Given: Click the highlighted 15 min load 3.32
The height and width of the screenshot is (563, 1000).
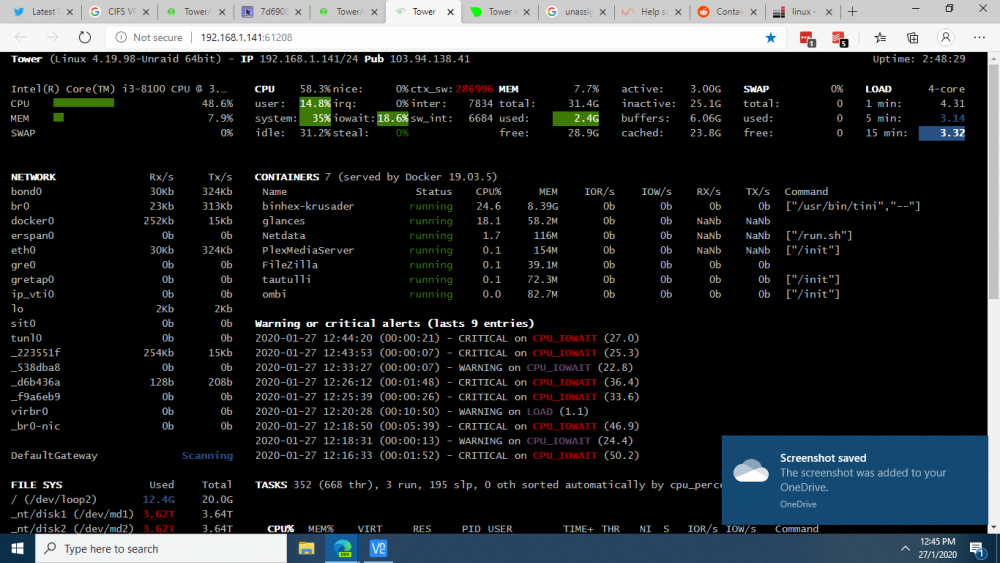Looking at the screenshot, I should click(x=942, y=133).
